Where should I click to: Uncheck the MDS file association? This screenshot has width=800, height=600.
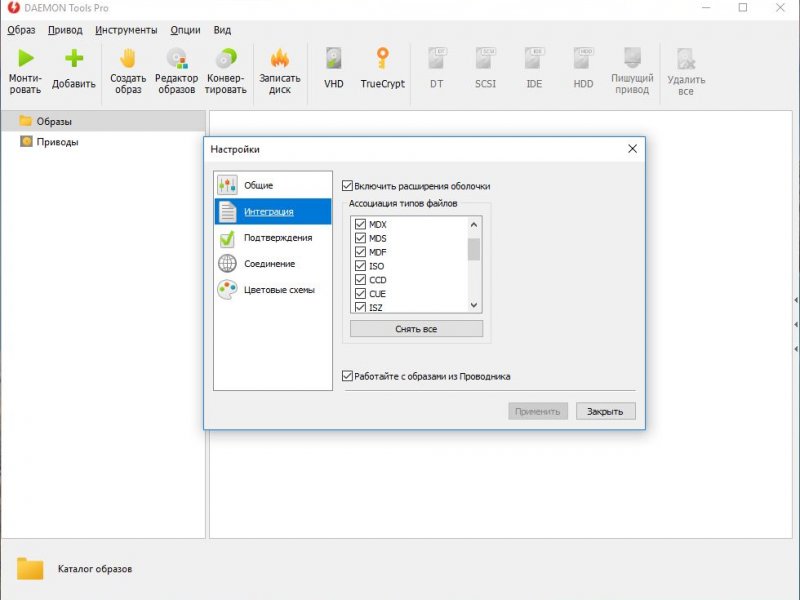[x=360, y=238]
